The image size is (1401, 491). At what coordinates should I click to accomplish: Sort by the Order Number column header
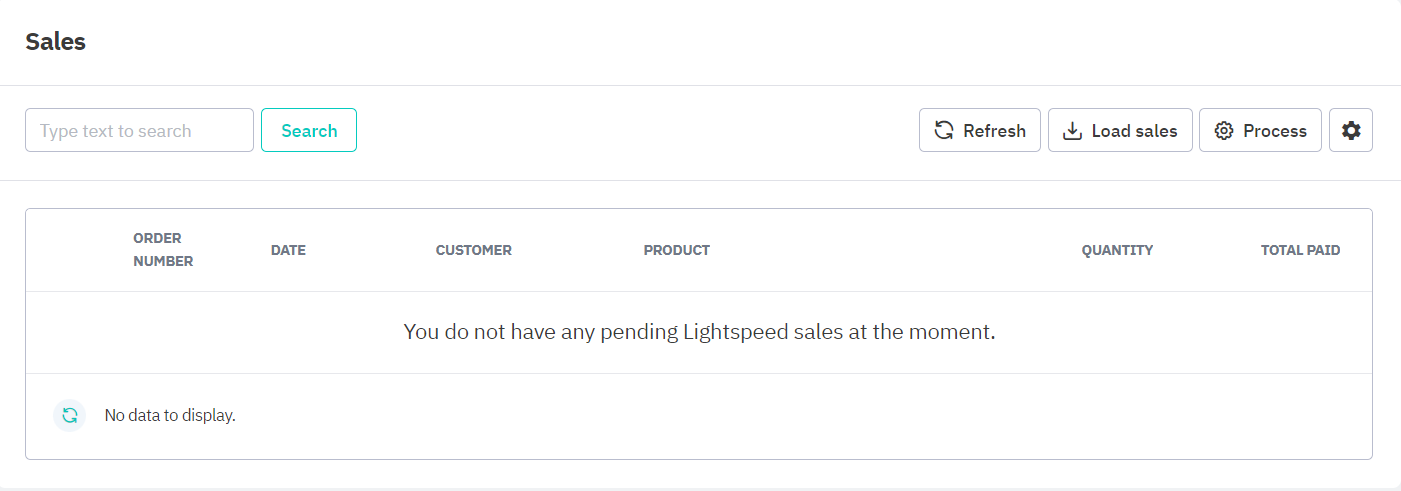pos(163,250)
